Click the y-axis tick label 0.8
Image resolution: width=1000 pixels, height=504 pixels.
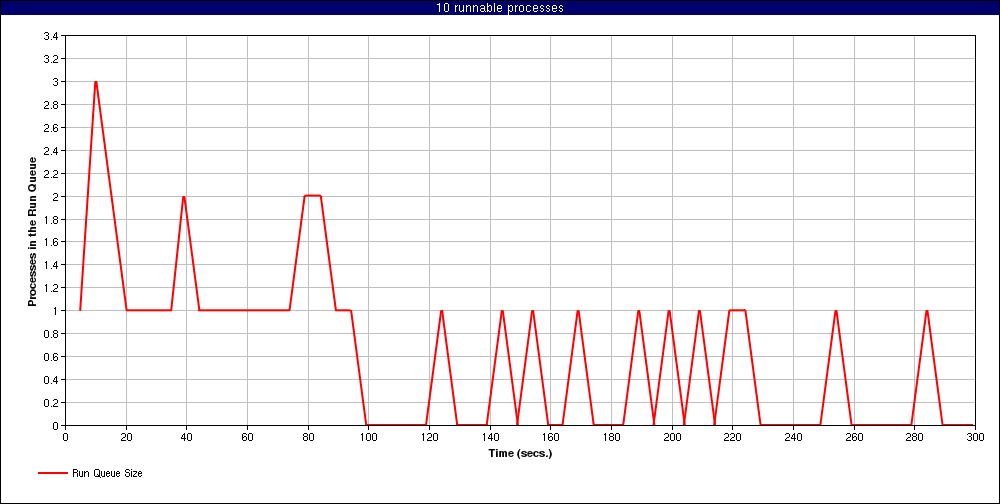click(51, 334)
